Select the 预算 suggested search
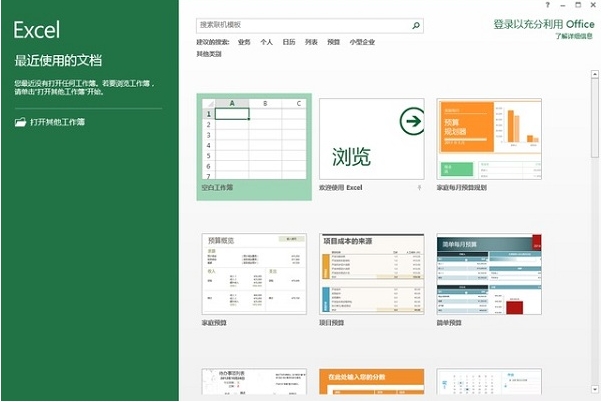The width and height of the screenshot is (610, 402). pos(333,42)
